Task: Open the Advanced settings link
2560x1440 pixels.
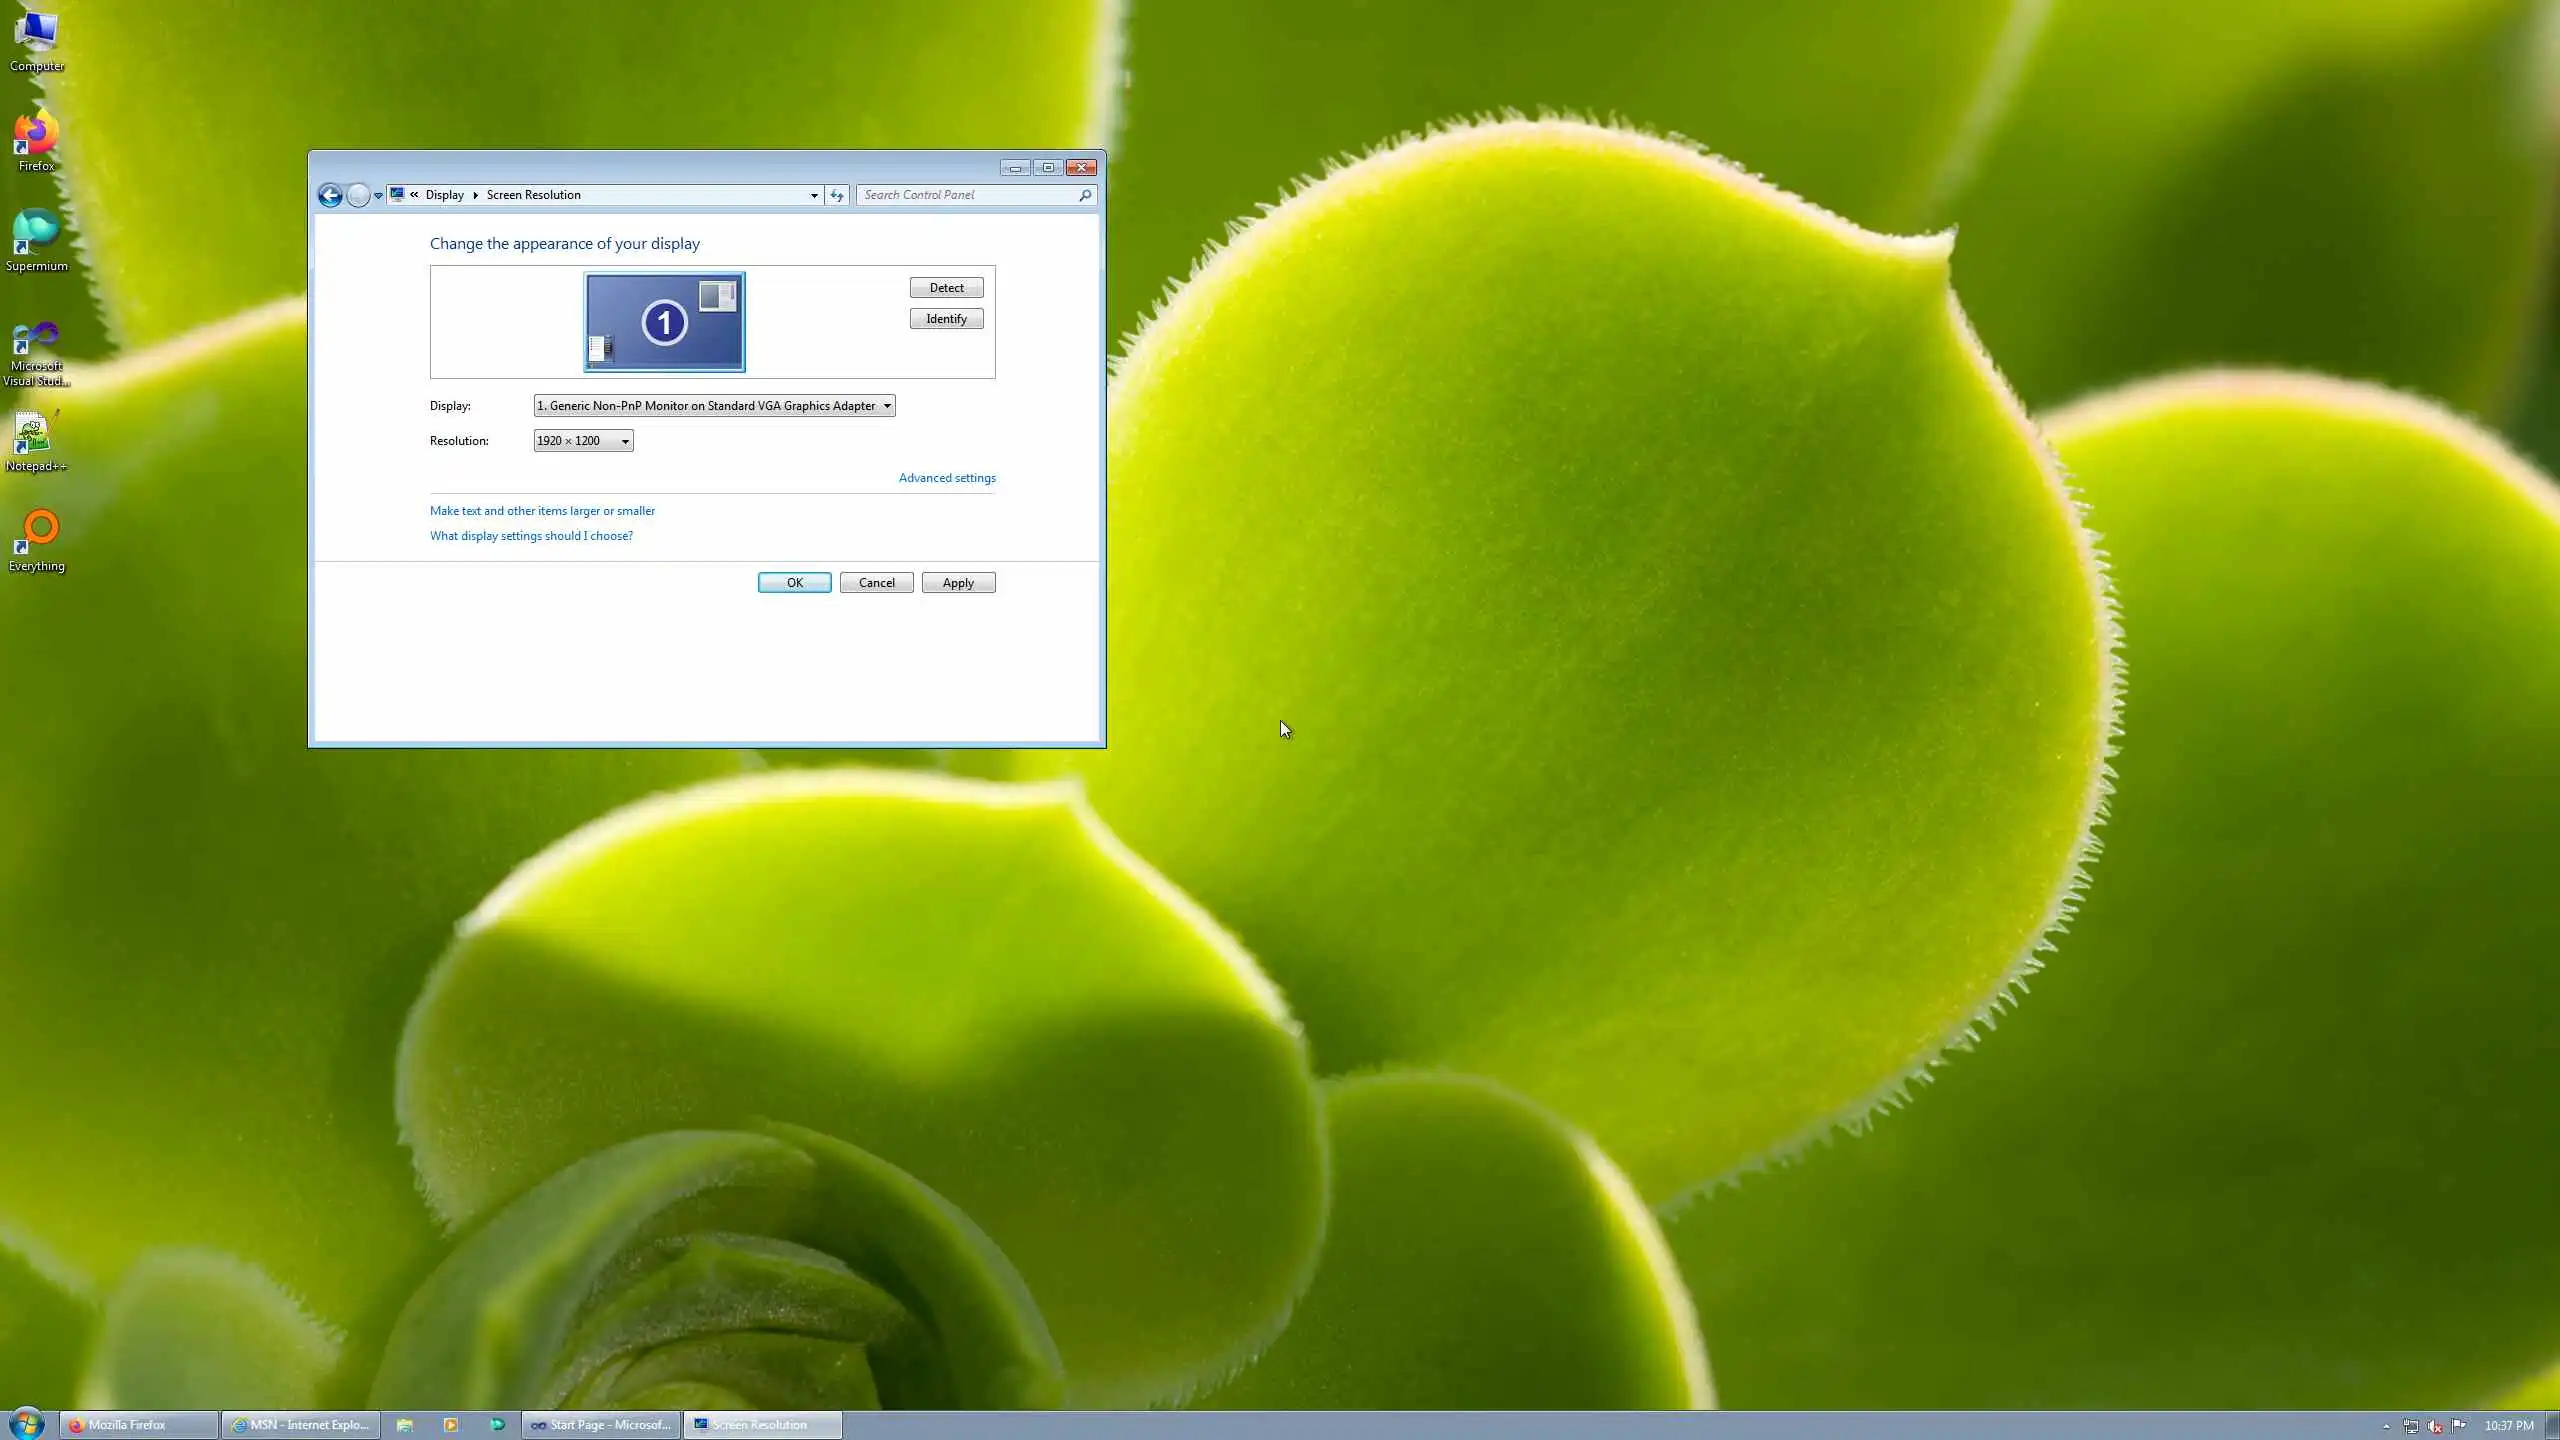Action: coord(946,478)
